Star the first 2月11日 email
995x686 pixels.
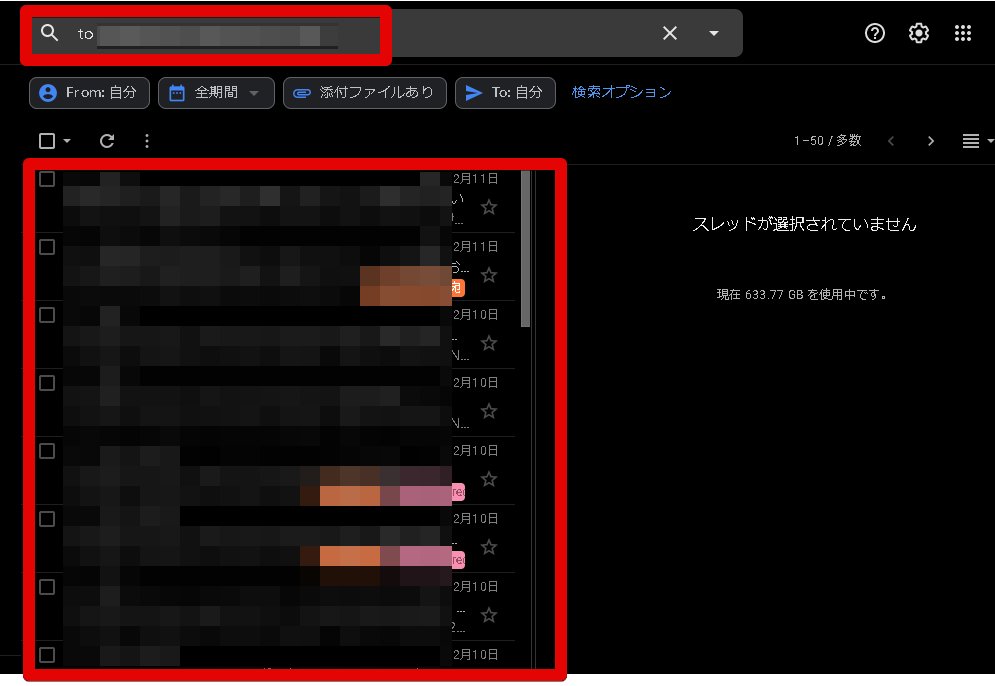tap(489, 207)
